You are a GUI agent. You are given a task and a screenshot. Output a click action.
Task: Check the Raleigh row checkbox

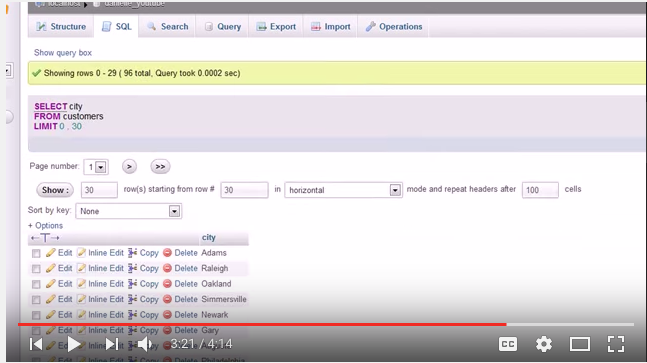click(36, 269)
